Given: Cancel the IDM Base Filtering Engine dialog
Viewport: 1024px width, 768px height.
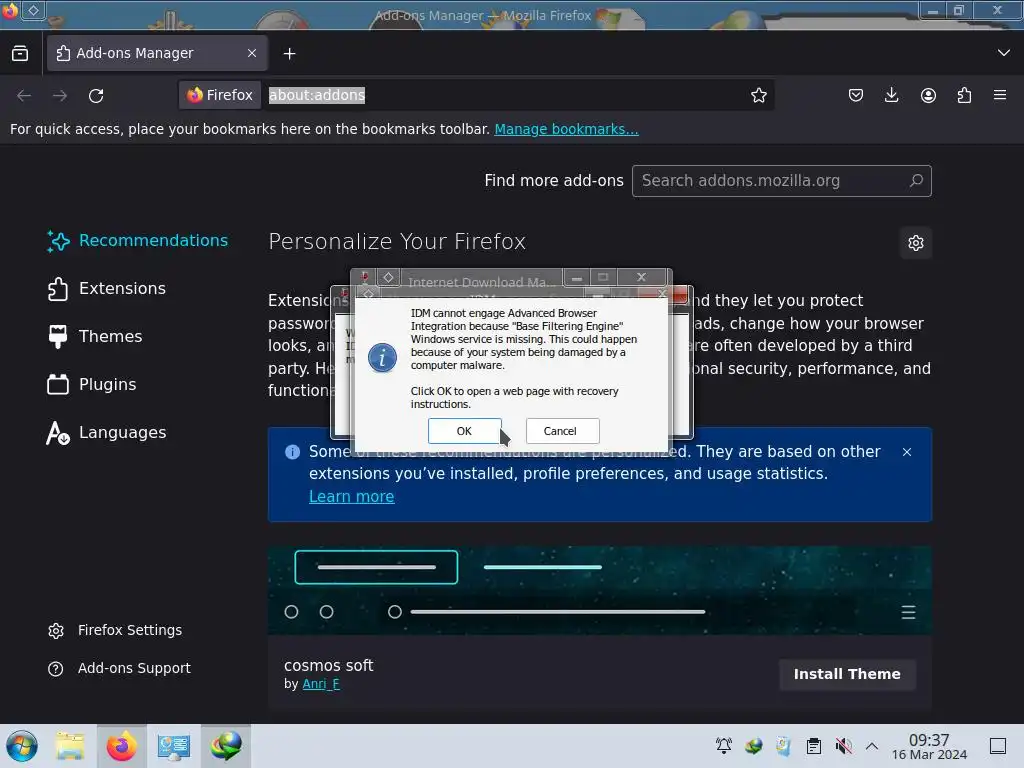Looking at the screenshot, I should (x=562, y=431).
